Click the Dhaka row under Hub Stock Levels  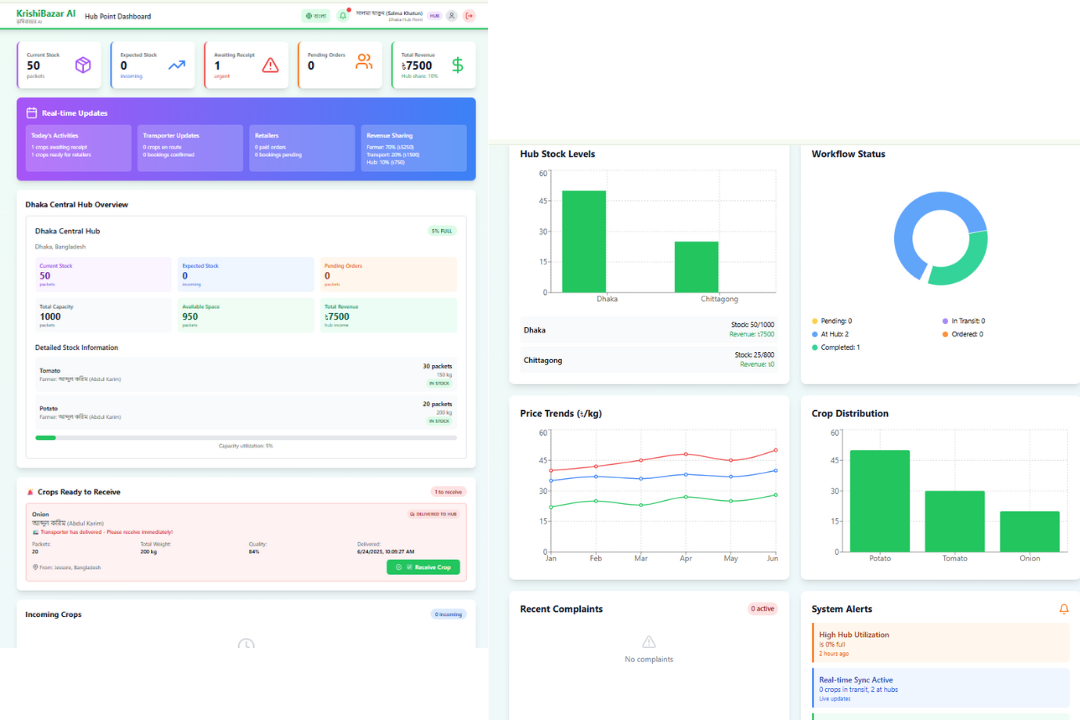point(649,330)
